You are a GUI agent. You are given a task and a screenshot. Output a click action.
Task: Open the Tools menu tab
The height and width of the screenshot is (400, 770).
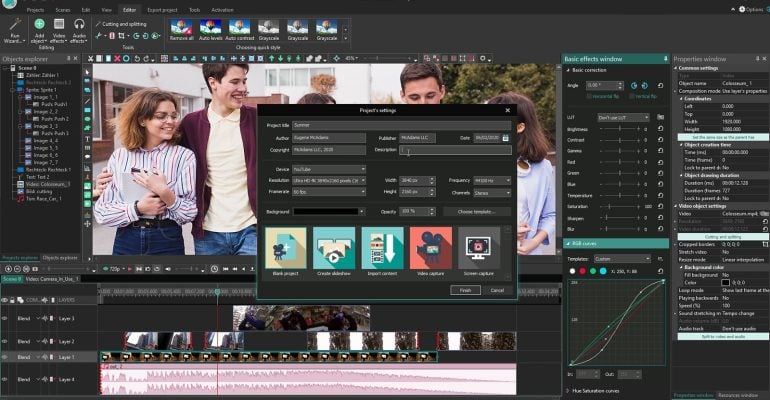pyautogui.click(x=194, y=10)
